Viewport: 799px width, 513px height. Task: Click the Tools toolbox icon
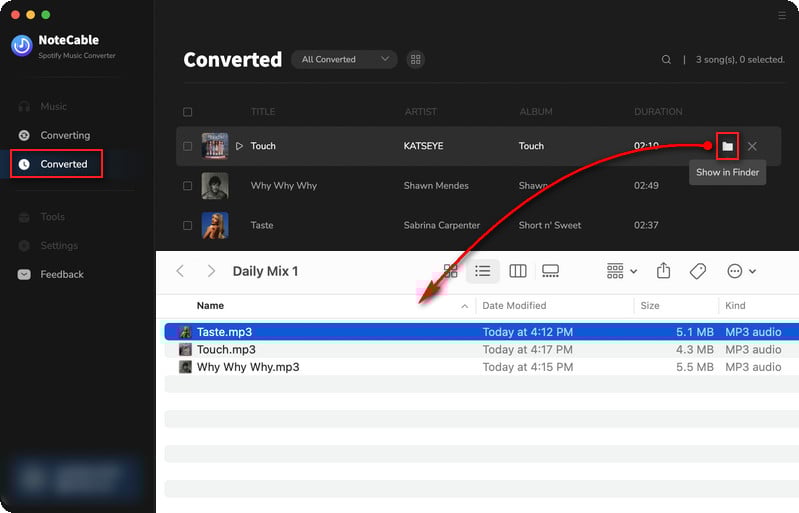[x=24, y=217]
